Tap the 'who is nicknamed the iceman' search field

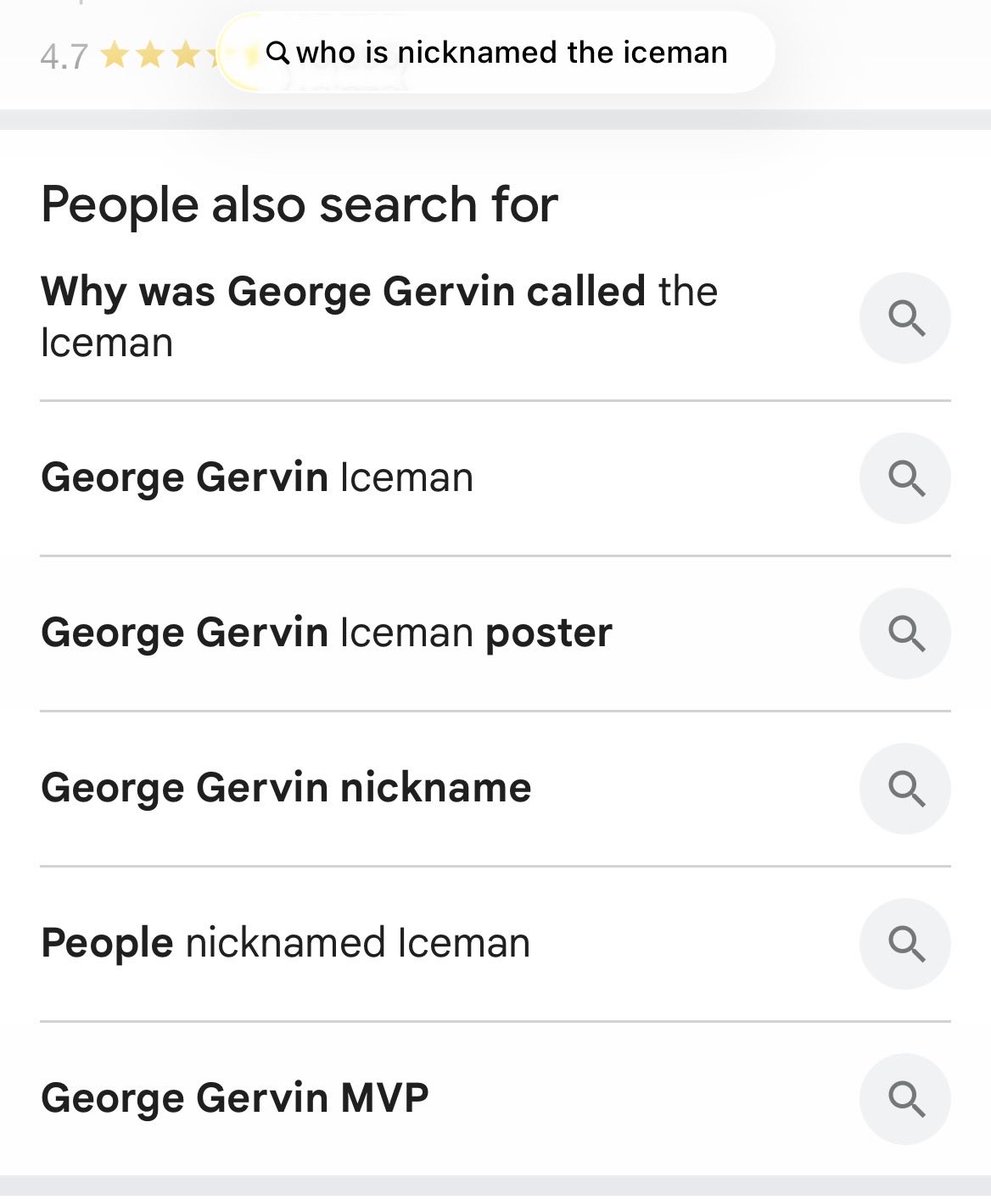coord(510,52)
